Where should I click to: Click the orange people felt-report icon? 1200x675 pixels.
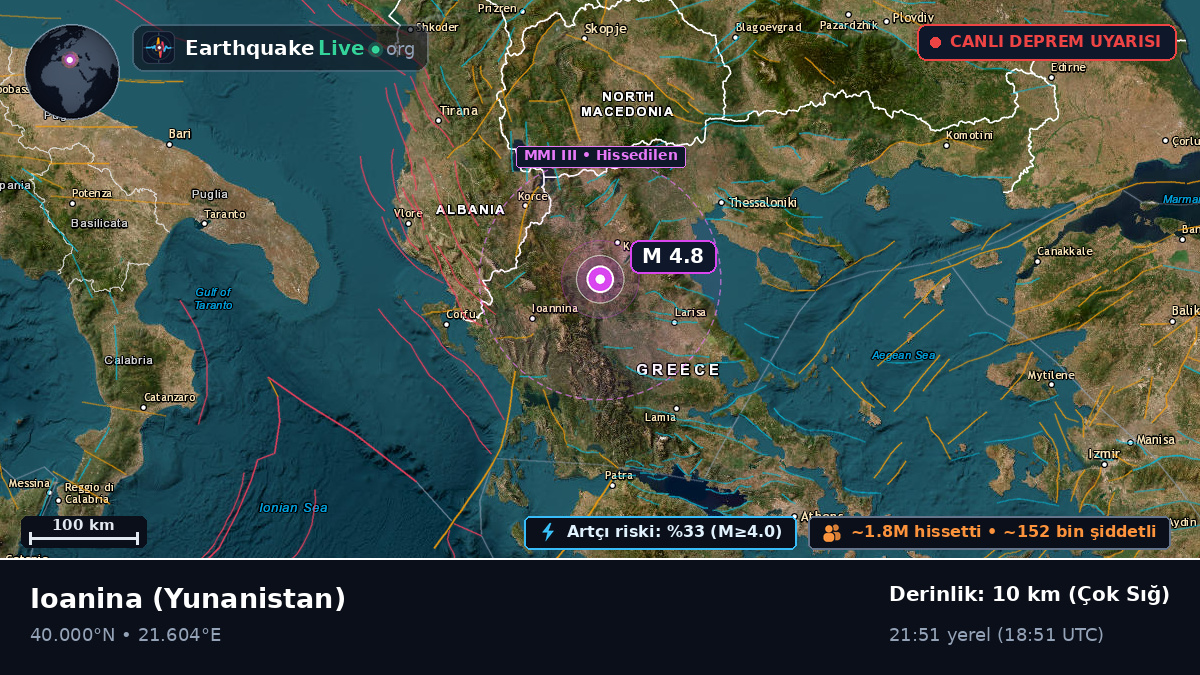[x=832, y=533]
